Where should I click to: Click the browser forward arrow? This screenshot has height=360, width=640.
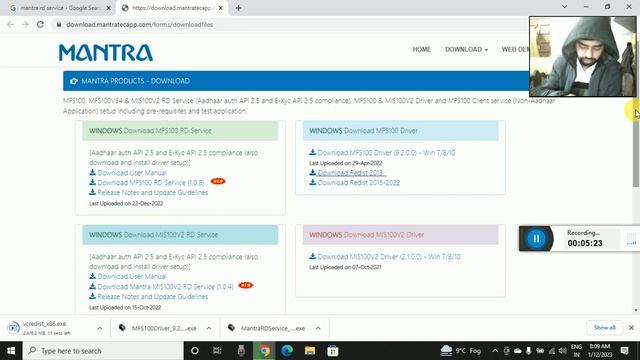[25, 24]
